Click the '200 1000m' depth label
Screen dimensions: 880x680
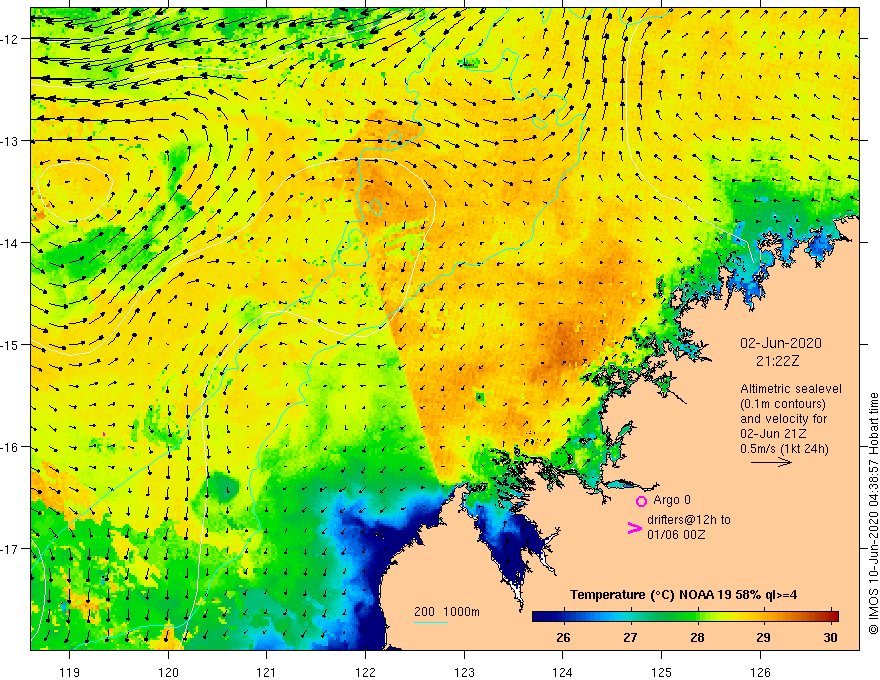(x=447, y=612)
